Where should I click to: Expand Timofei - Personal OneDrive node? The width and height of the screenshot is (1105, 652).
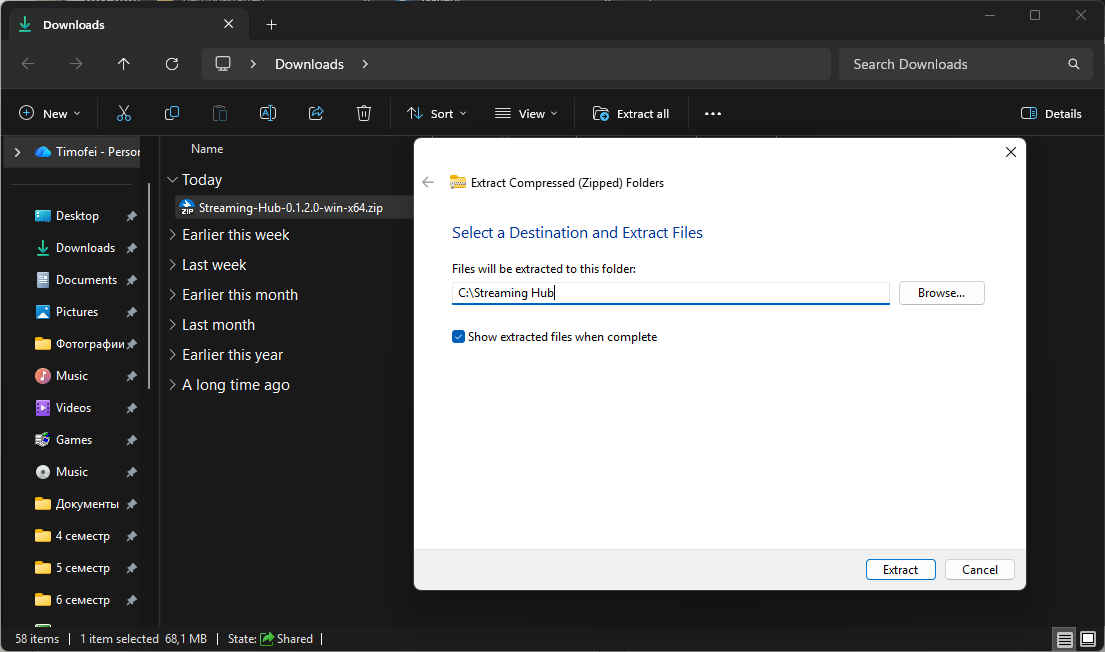[18, 152]
